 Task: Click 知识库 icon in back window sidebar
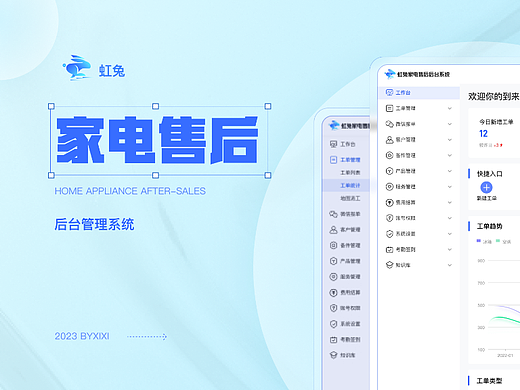(x=333, y=355)
